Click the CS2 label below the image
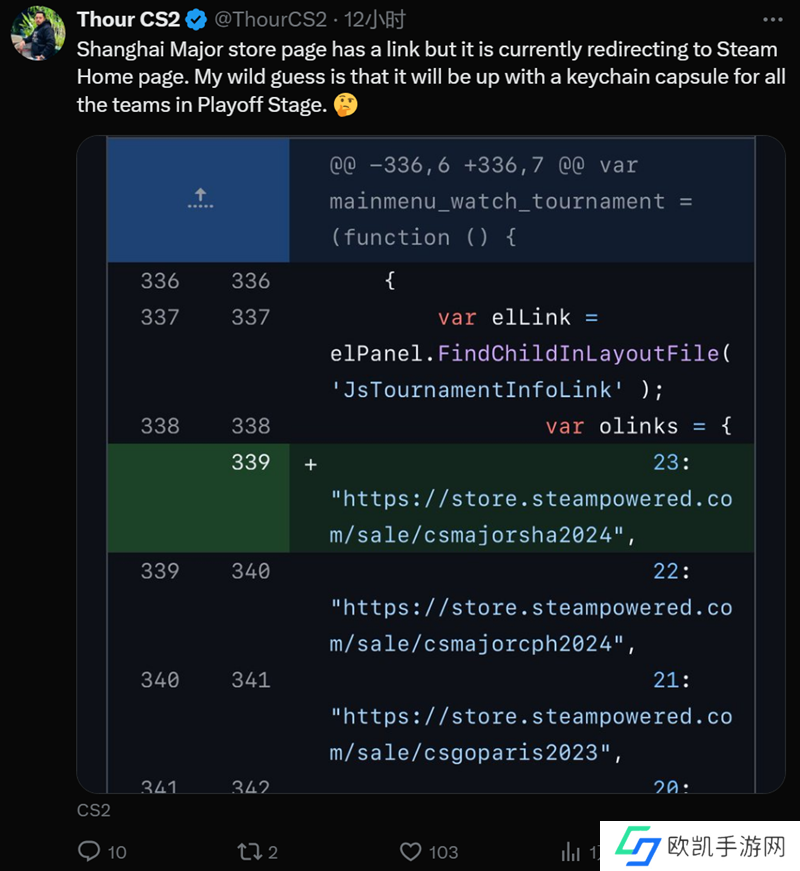Viewport: 800px width, 871px height. pyautogui.click(x=94, y=810)
